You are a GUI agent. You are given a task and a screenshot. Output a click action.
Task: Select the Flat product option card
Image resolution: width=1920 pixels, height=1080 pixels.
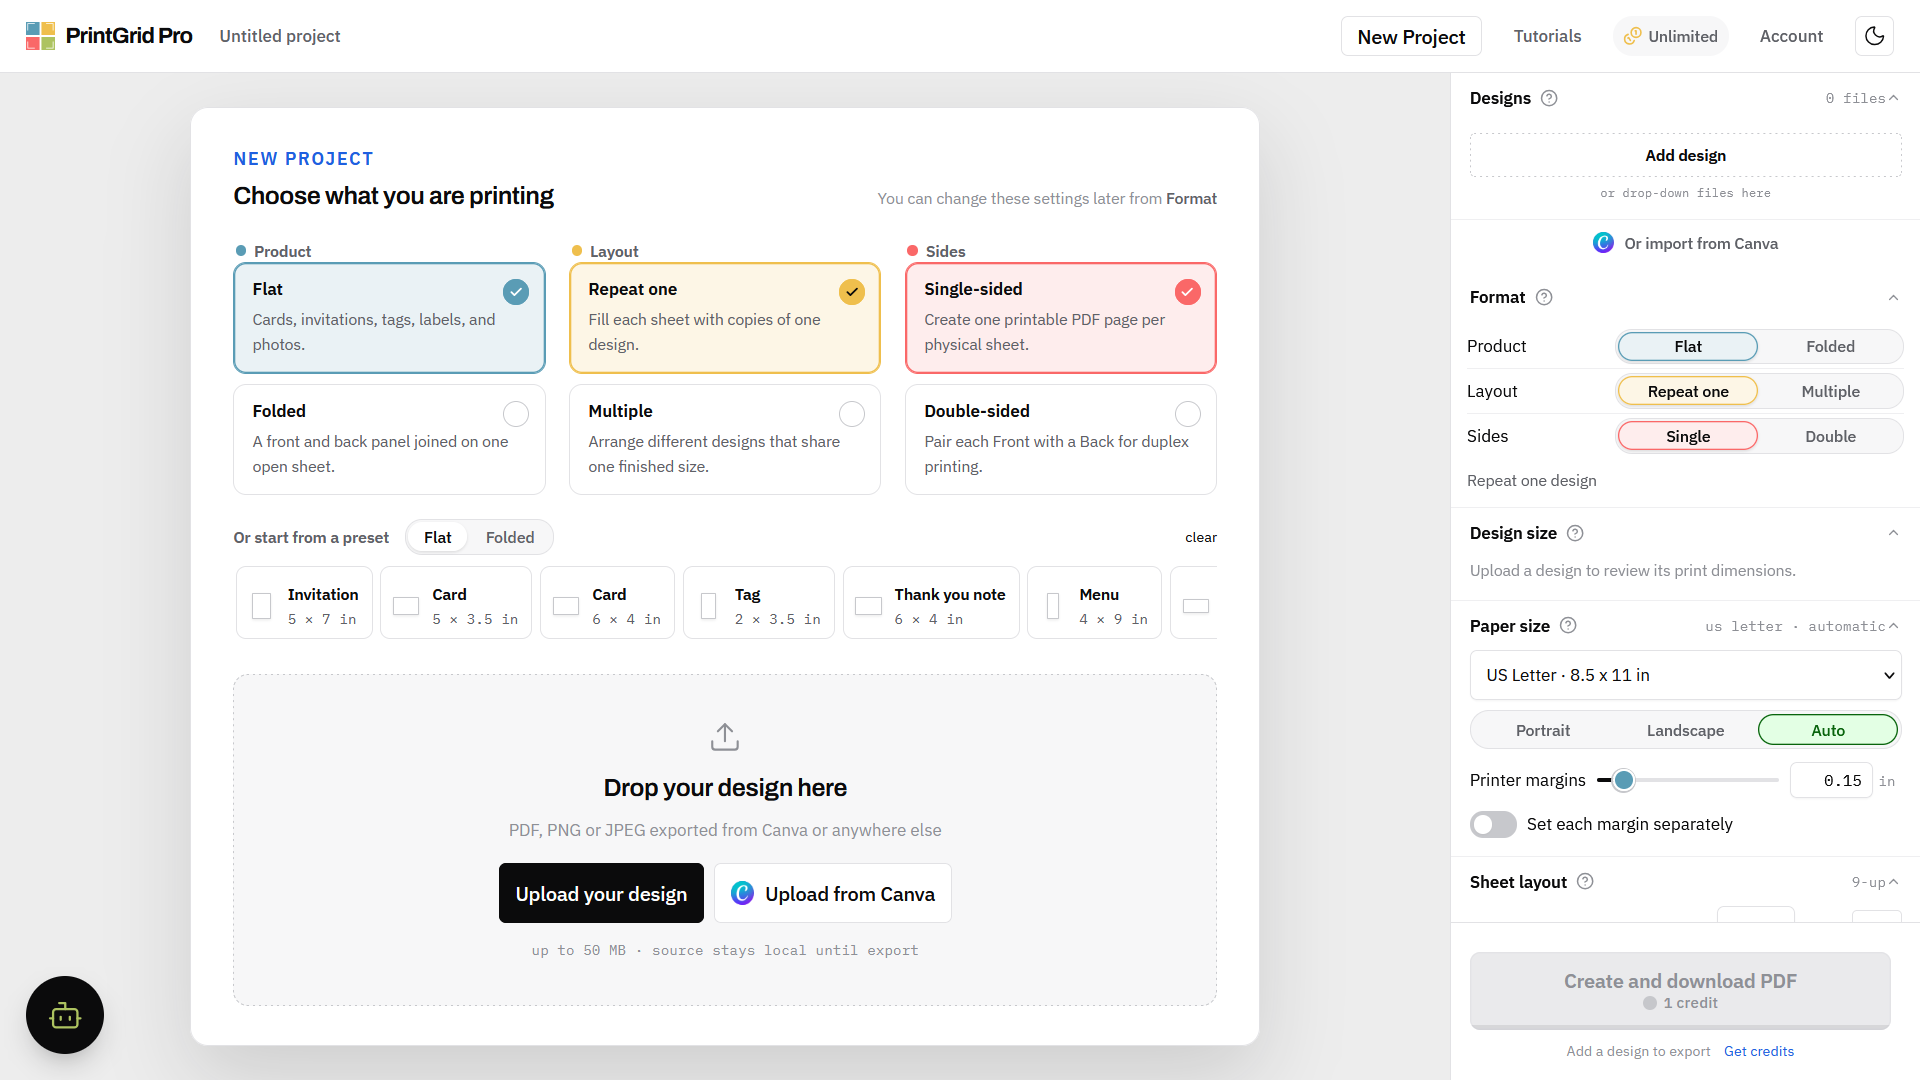pyautogui.click(x=389, y=317)
